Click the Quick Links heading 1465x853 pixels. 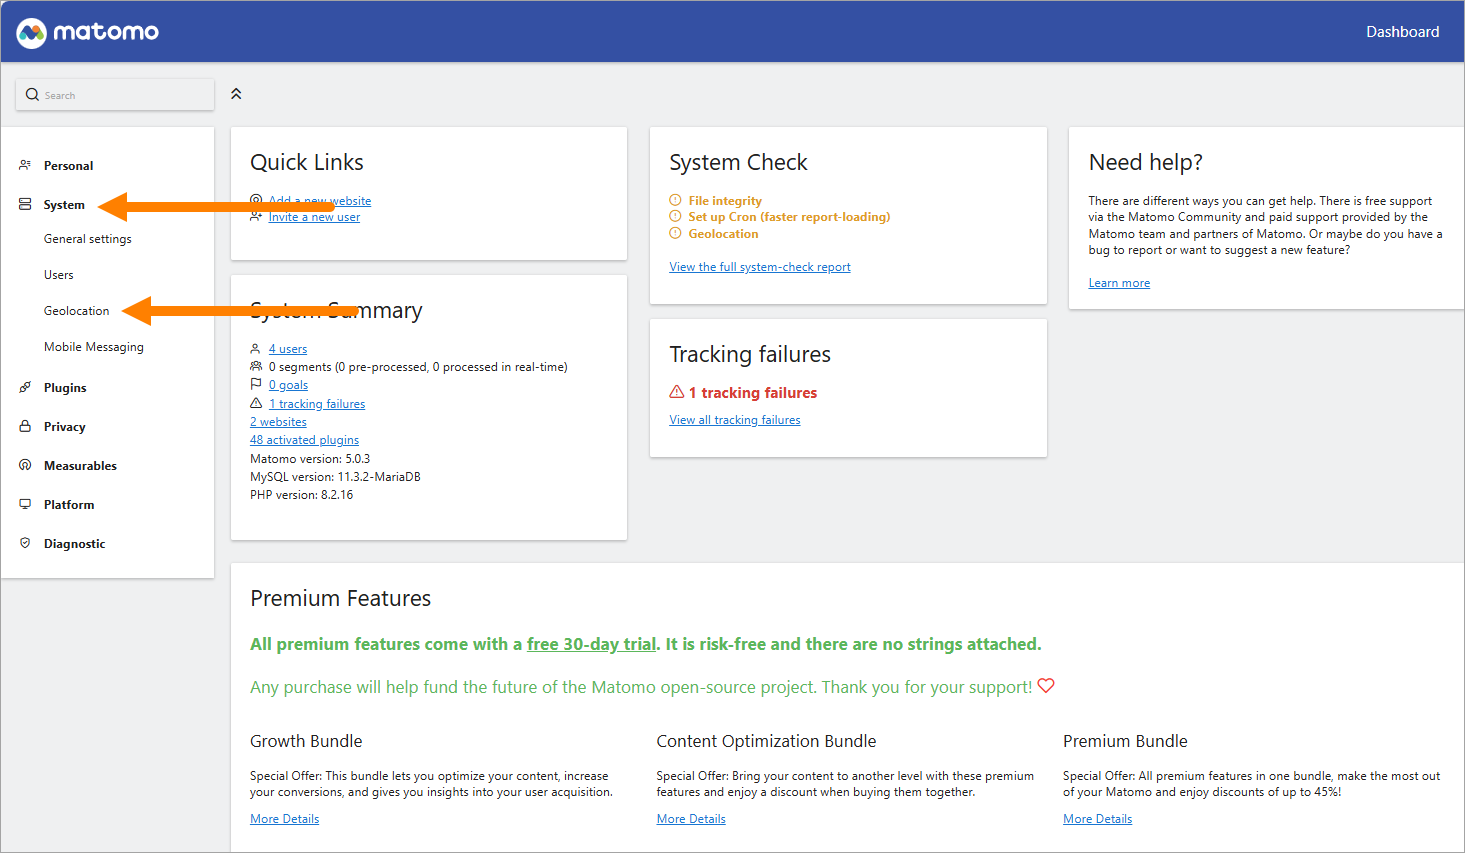(x=307, y=162)
